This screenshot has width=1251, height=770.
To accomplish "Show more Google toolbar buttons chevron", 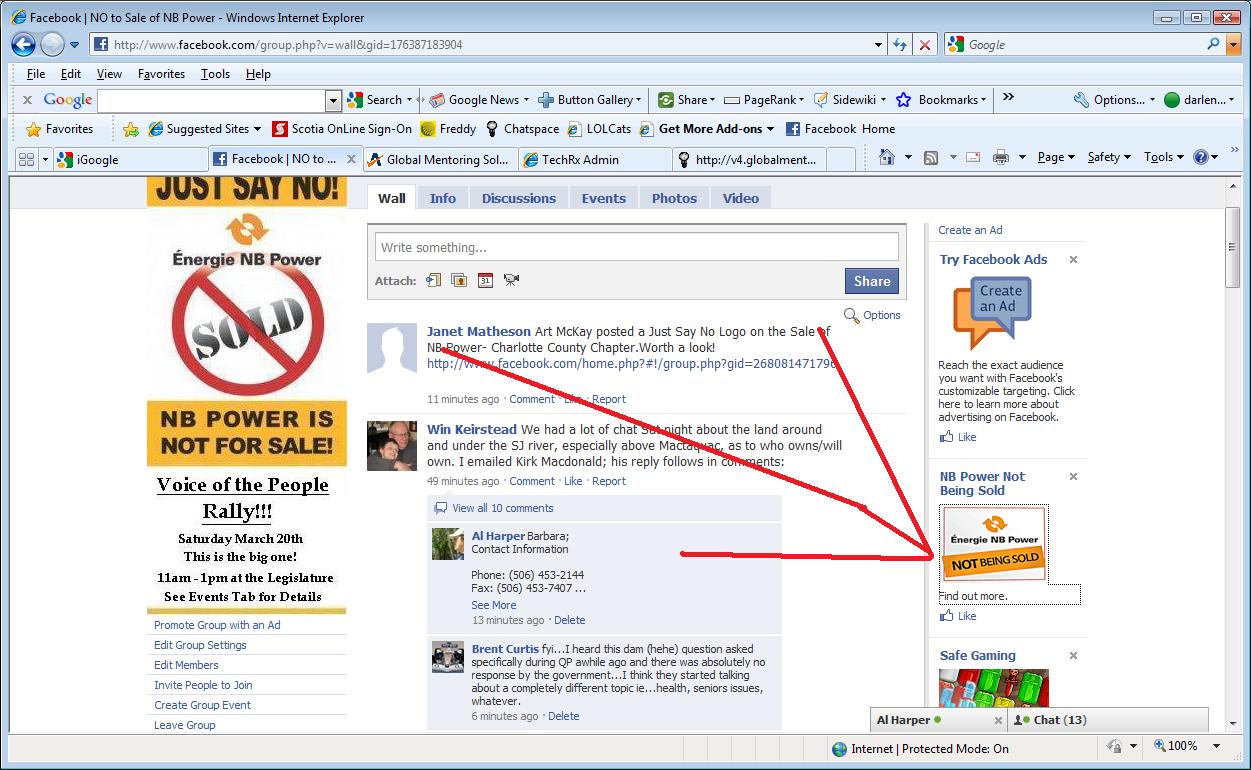I will (1008, 98).
